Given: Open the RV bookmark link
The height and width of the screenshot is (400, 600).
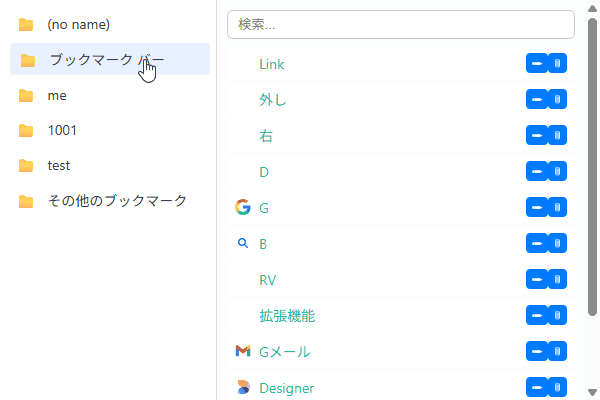Looking at the screenshot, I should click(267, 280).
